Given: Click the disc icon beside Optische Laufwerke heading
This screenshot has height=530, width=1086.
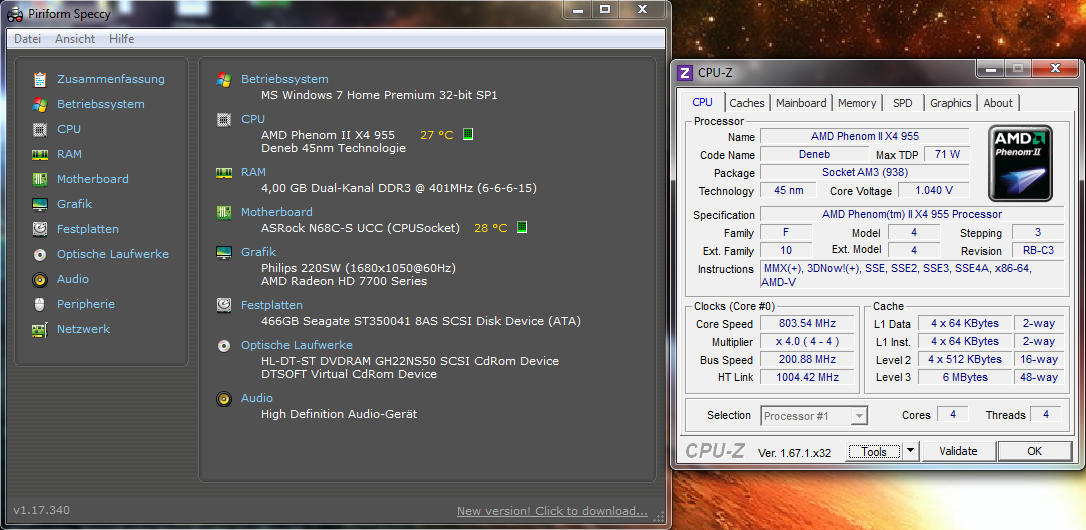Looking at the screenshot, I should (x=224, y=345).
